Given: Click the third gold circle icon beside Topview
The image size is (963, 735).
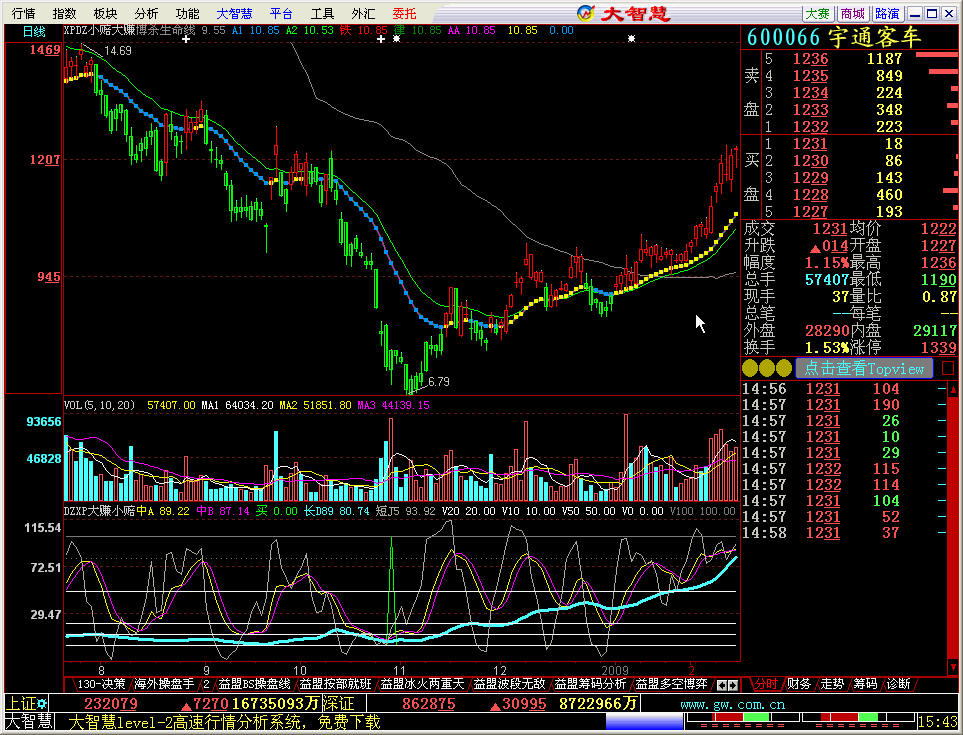Looking at the screenshot, I should 784,368.
